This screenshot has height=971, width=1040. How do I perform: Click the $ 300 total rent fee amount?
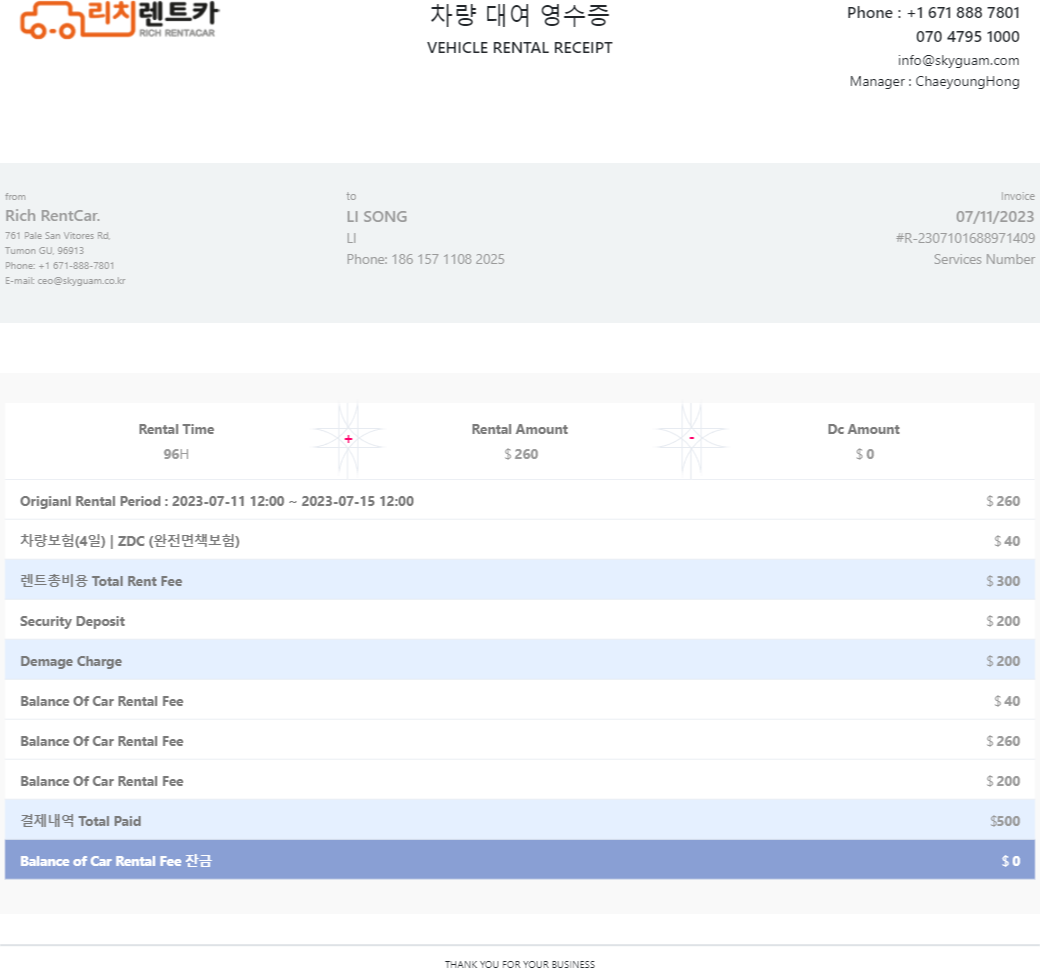pos(1003,581)
